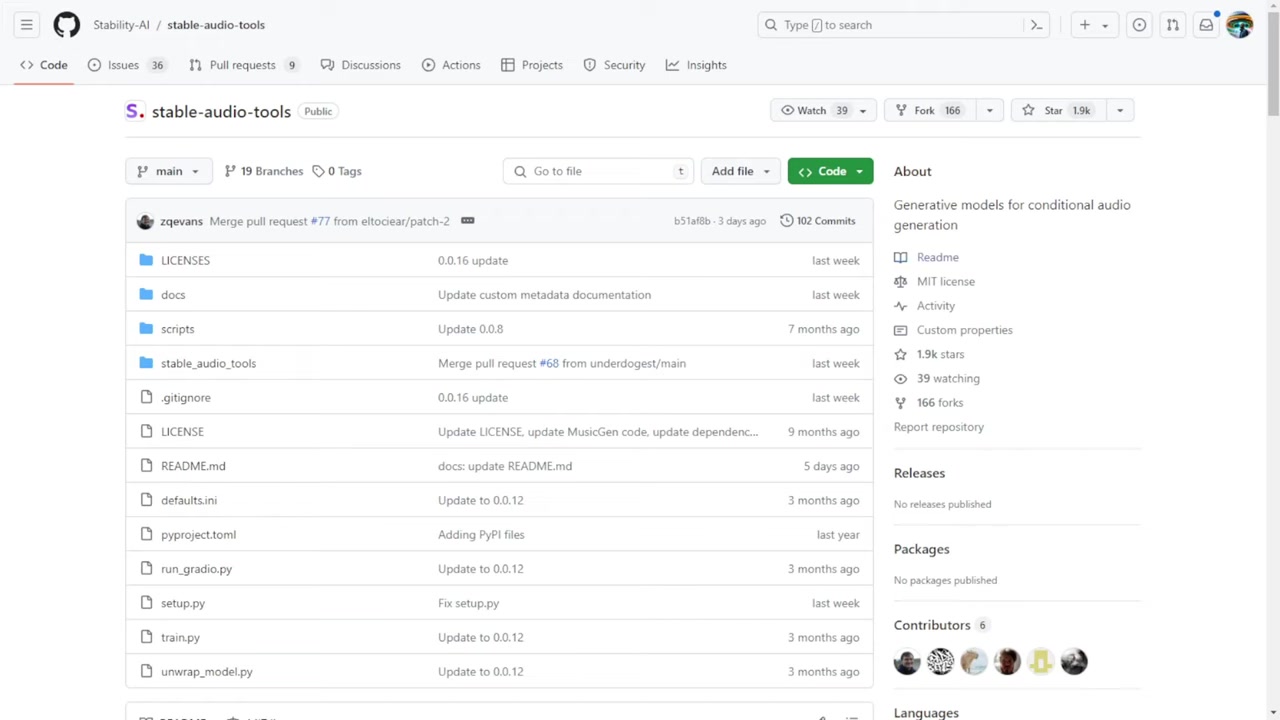Click the plus create new button

pyautogui.click(x=1085, y=25)
